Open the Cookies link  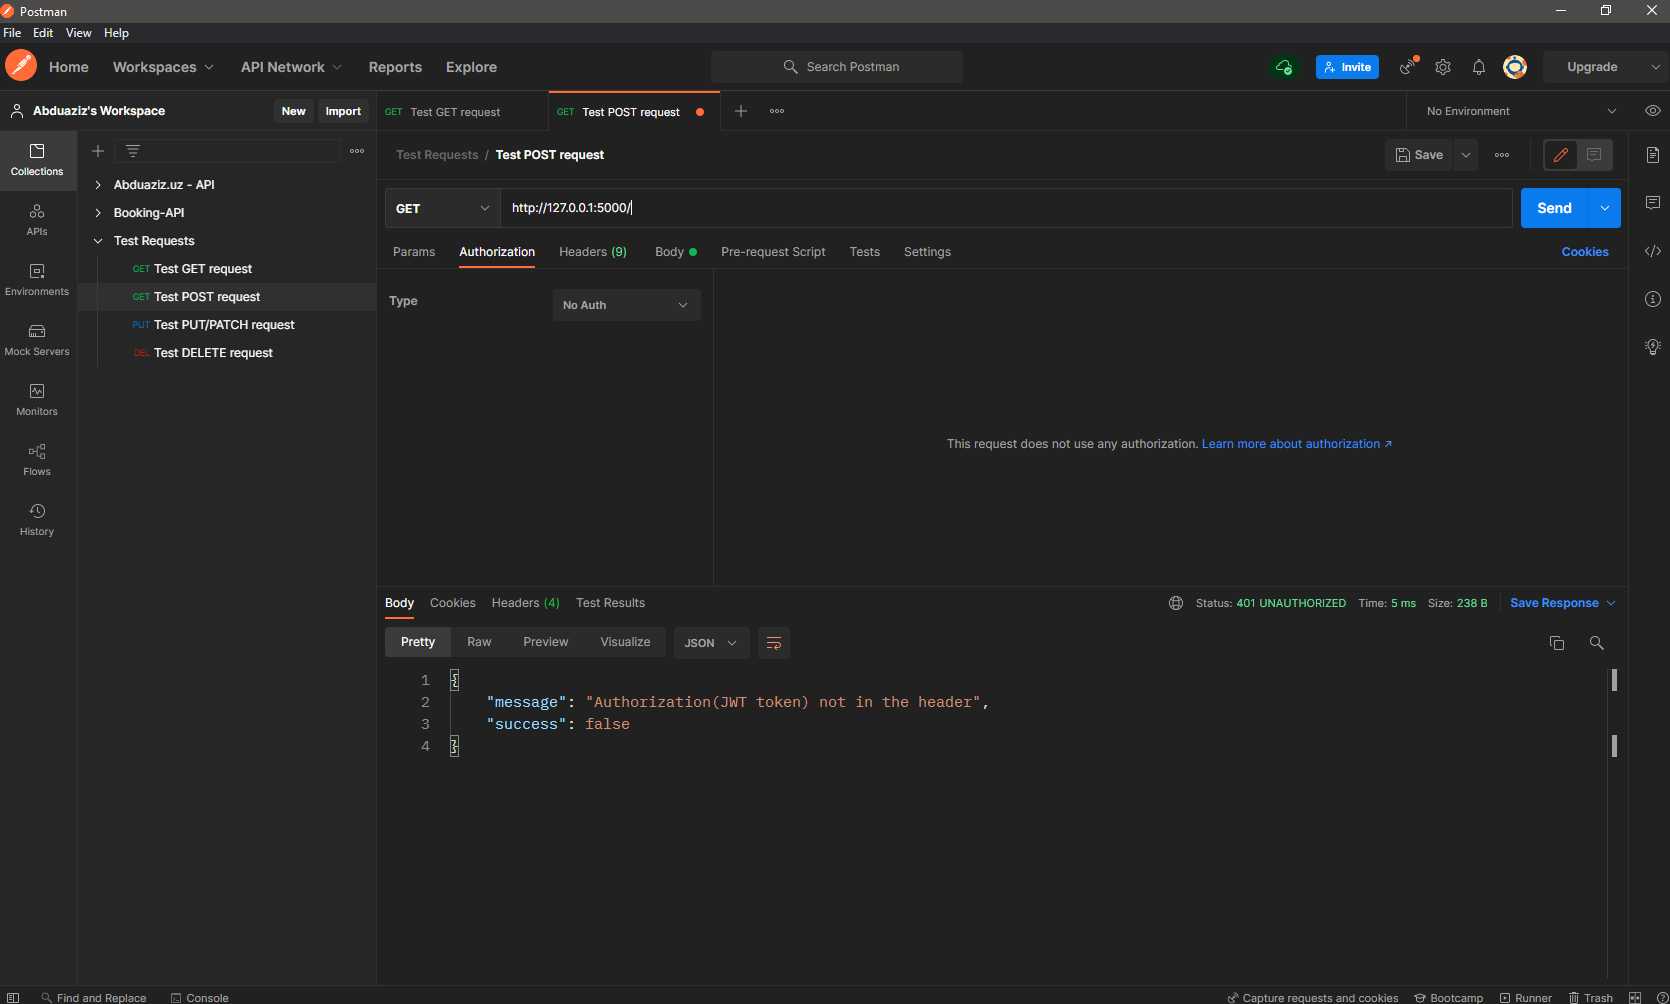tap(1585, 252)
